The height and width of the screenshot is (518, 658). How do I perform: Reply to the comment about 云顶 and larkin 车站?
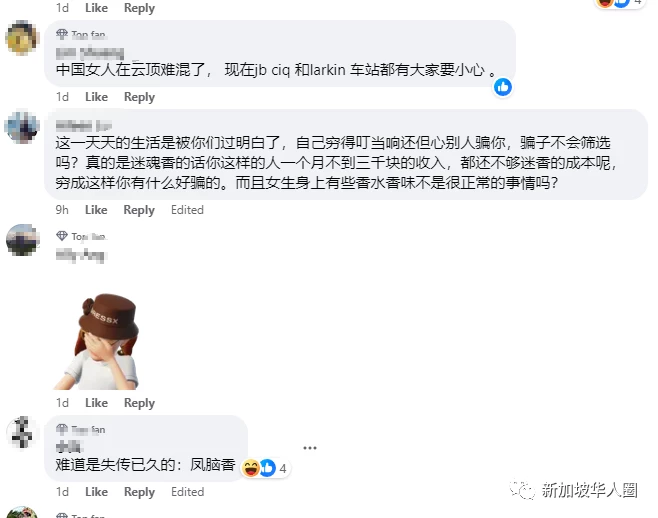(x=139, y=97)
